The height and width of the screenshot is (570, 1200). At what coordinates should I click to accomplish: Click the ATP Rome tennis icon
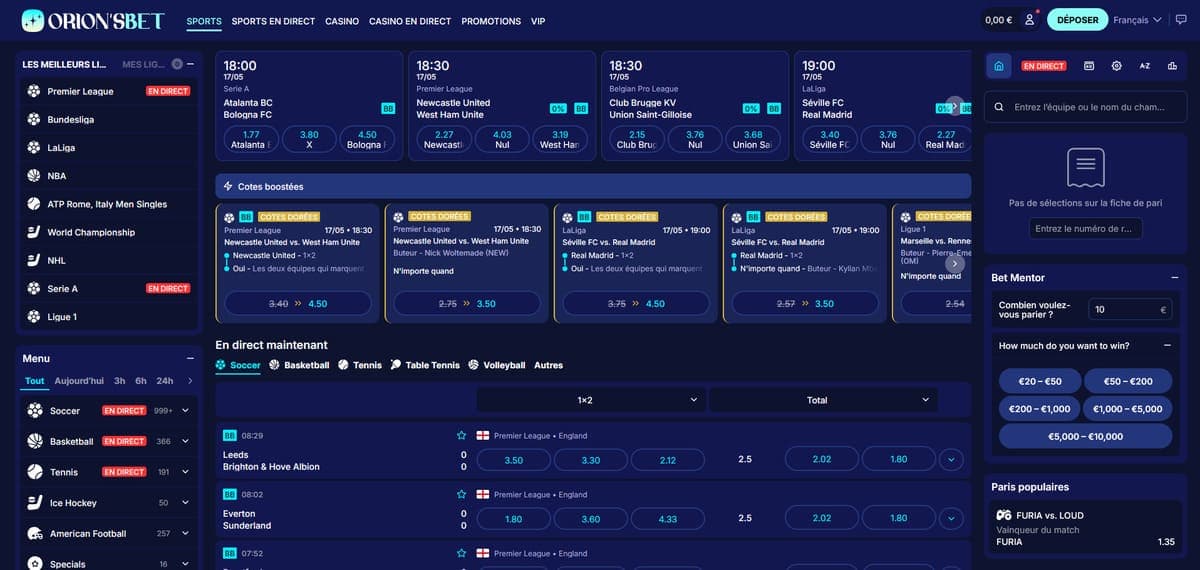coord(34,204)
